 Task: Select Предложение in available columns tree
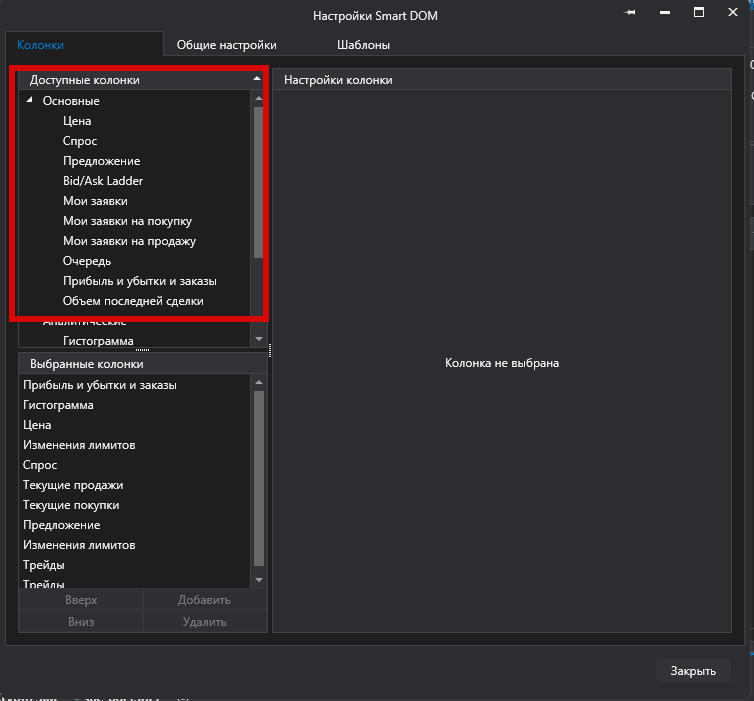(101, 161)
